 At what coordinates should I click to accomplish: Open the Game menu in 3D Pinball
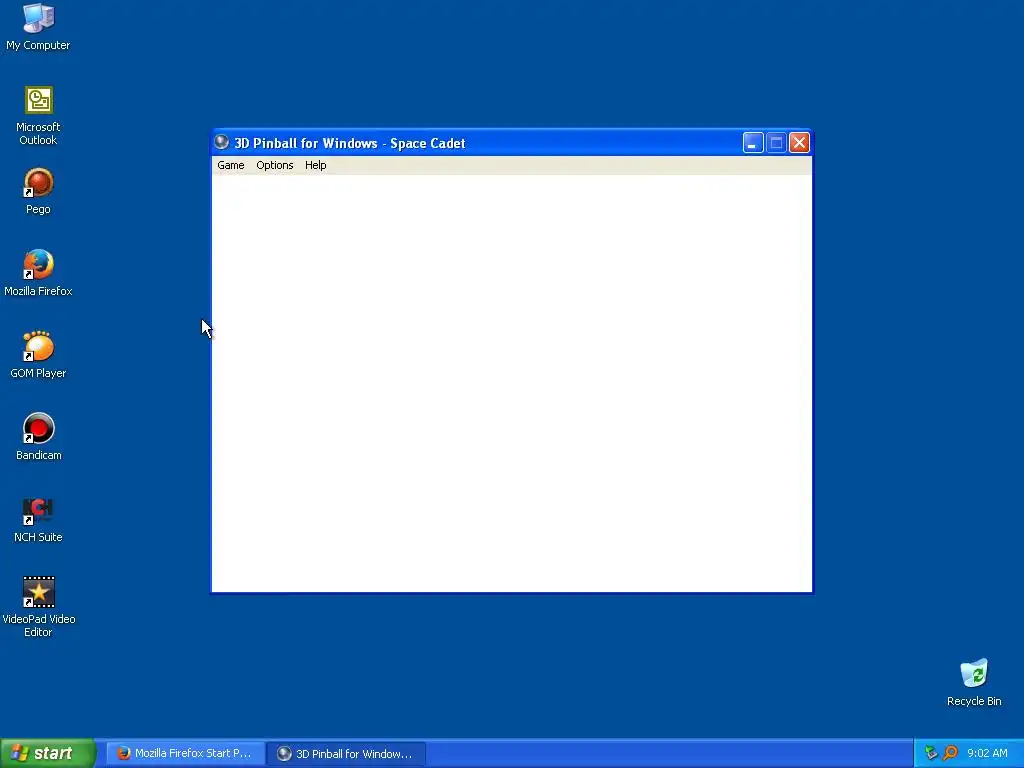(x=231, y=165)
